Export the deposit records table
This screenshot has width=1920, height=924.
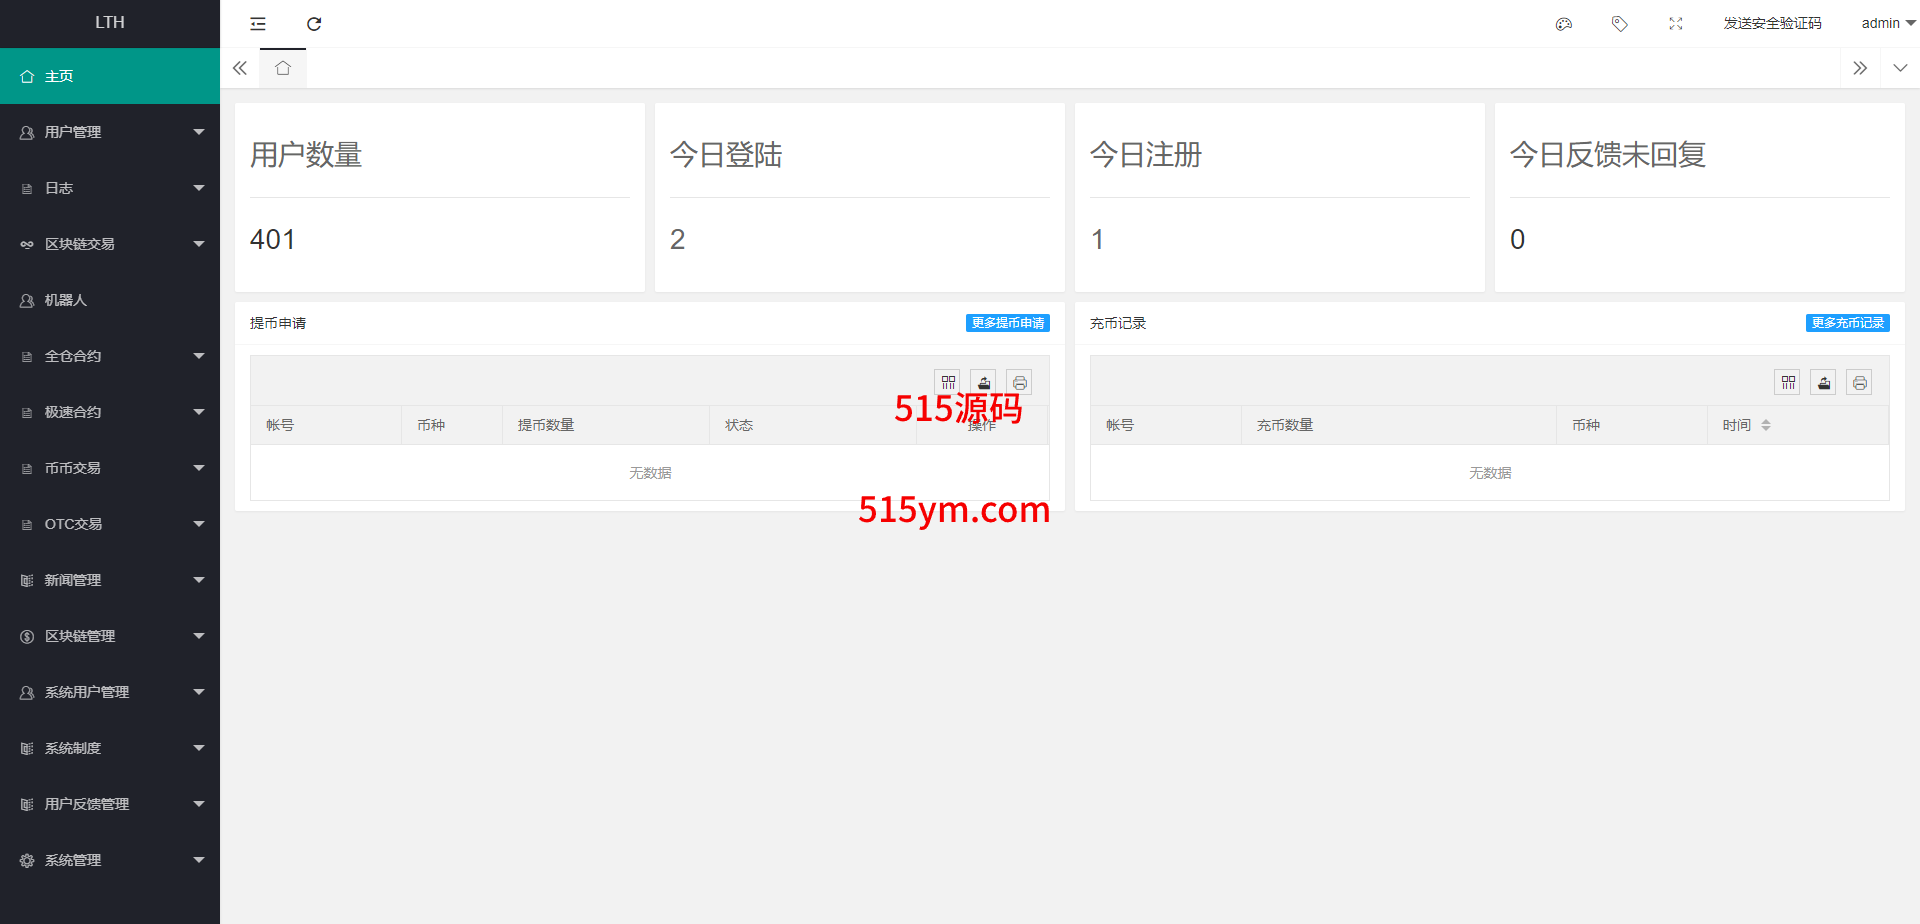click(x=1823, y=382)
